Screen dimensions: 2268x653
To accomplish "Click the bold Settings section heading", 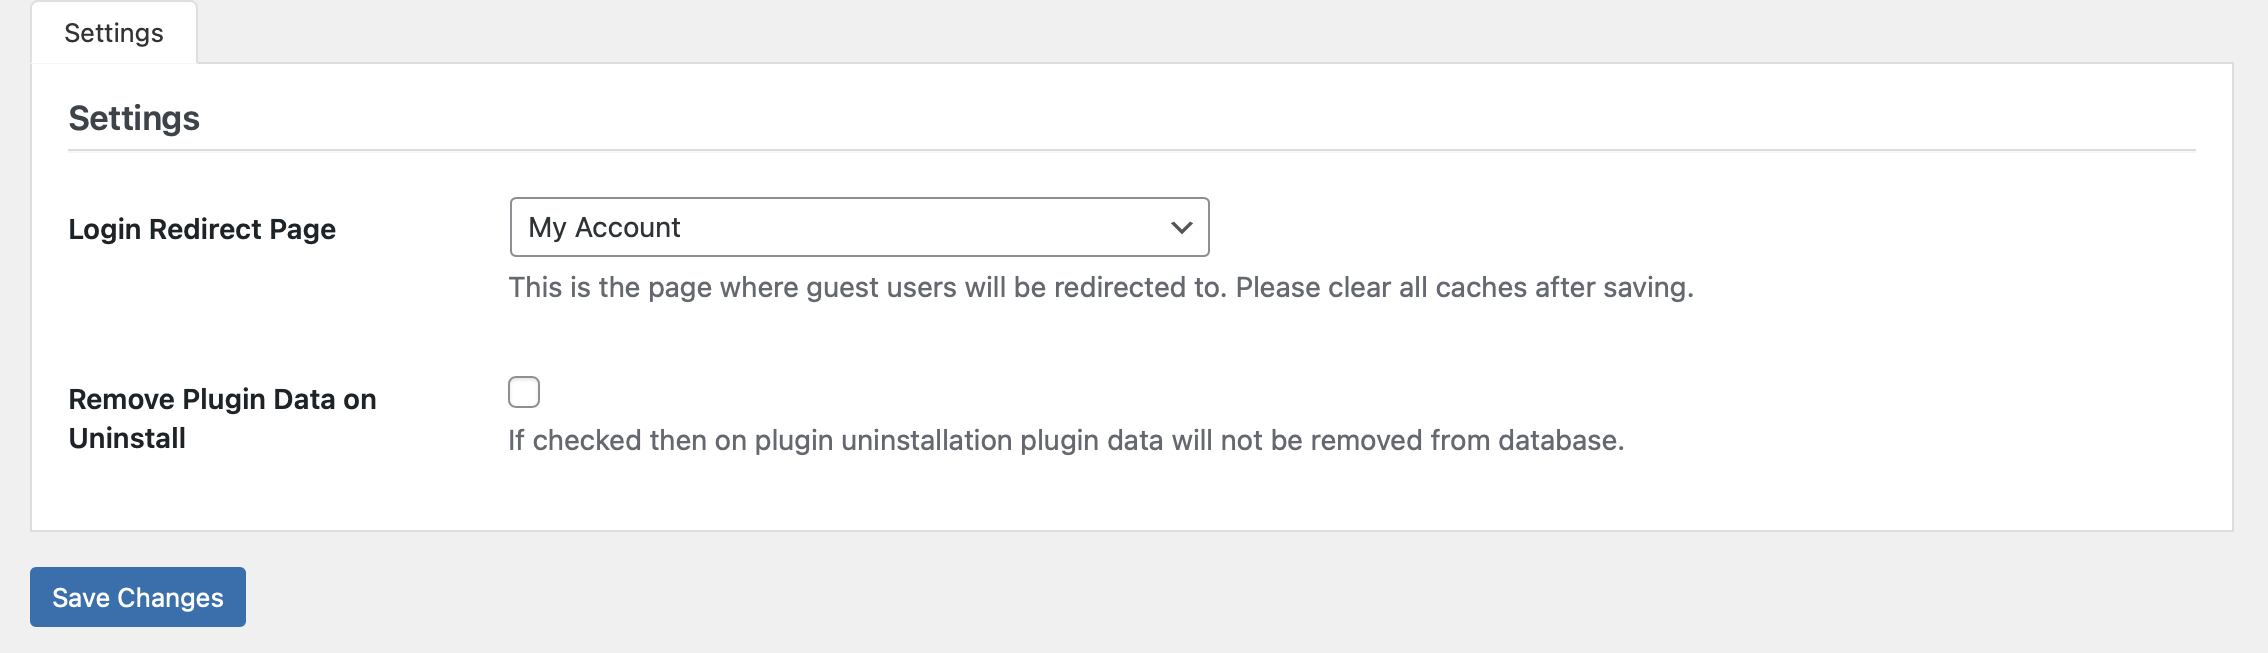I will pos(134,118).
